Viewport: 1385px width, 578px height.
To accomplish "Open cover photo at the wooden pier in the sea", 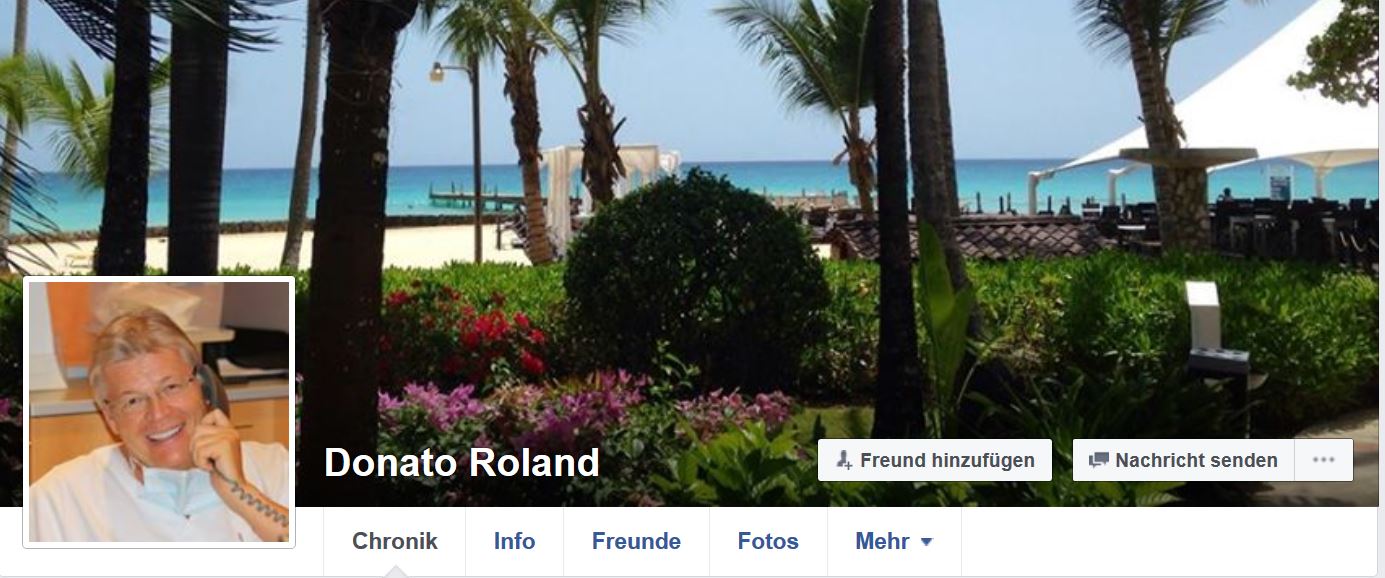I will pyautogui.click(x=474, y=193).
